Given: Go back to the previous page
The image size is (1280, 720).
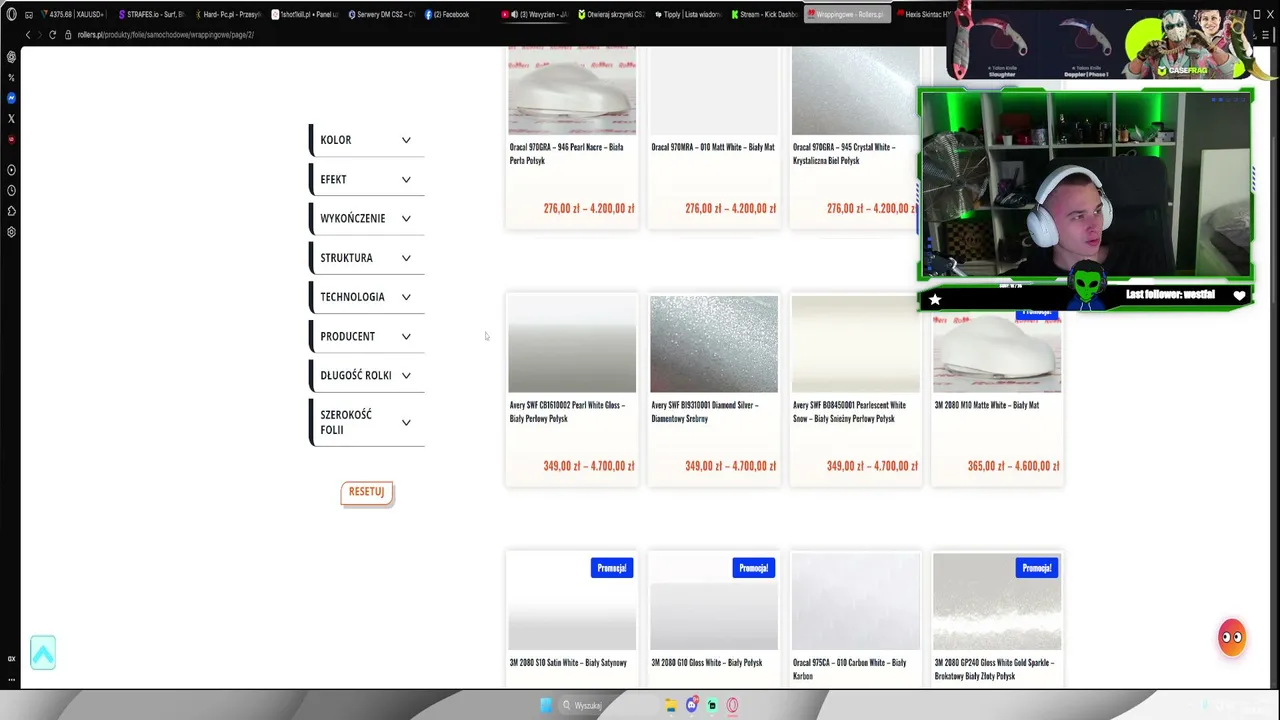Looking at the screenshot, I should tap(27, 35).
